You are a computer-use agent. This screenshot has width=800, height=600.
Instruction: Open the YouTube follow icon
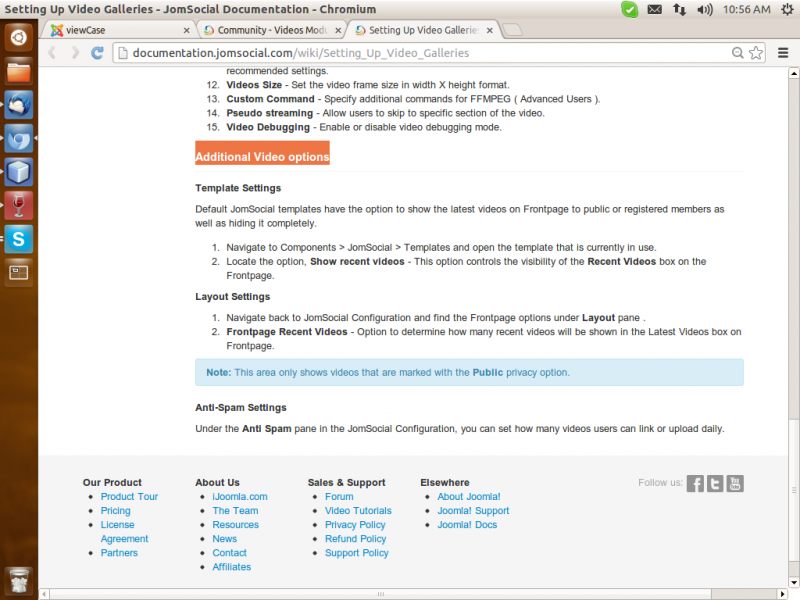735,483
